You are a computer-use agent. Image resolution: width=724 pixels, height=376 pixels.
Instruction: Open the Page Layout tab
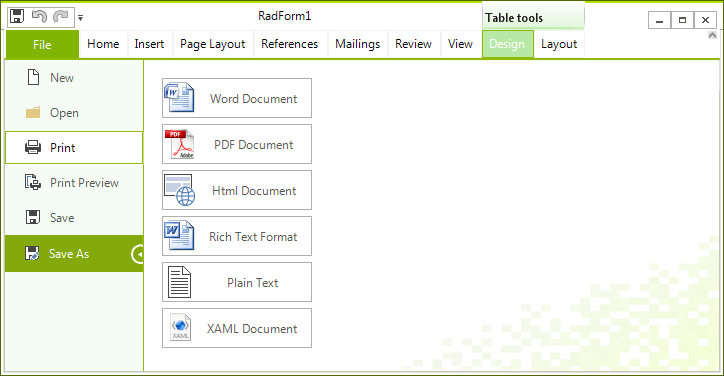coord(212,44)
